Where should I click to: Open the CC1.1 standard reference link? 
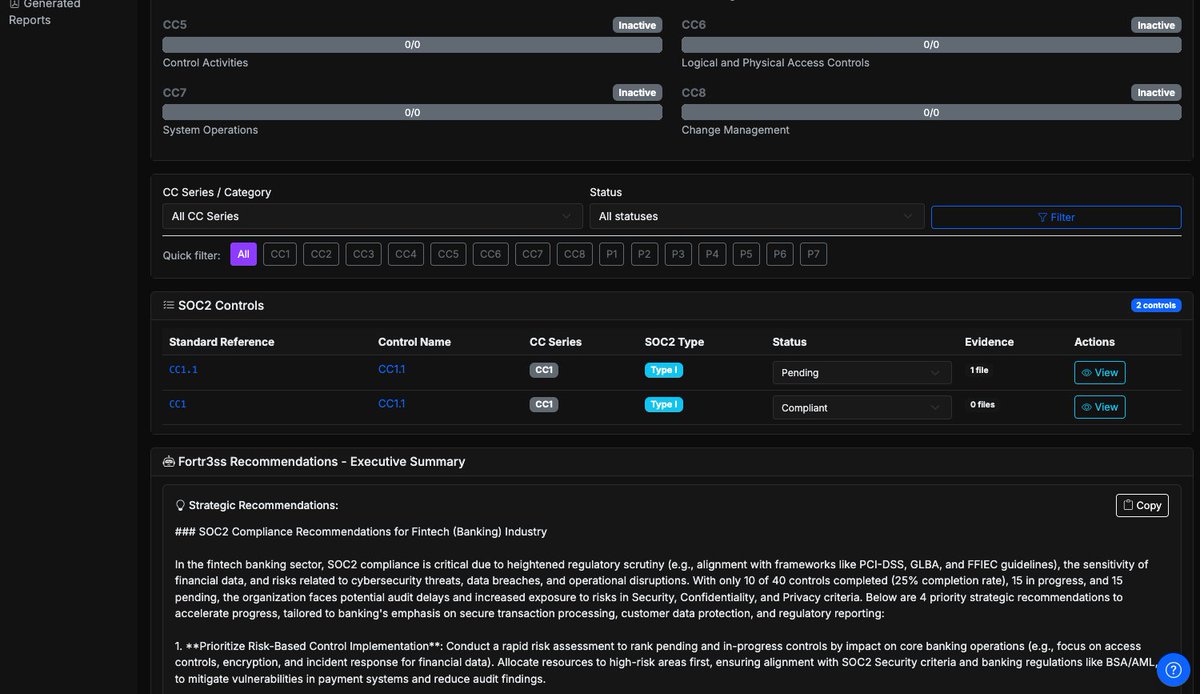tap(183, 370)
